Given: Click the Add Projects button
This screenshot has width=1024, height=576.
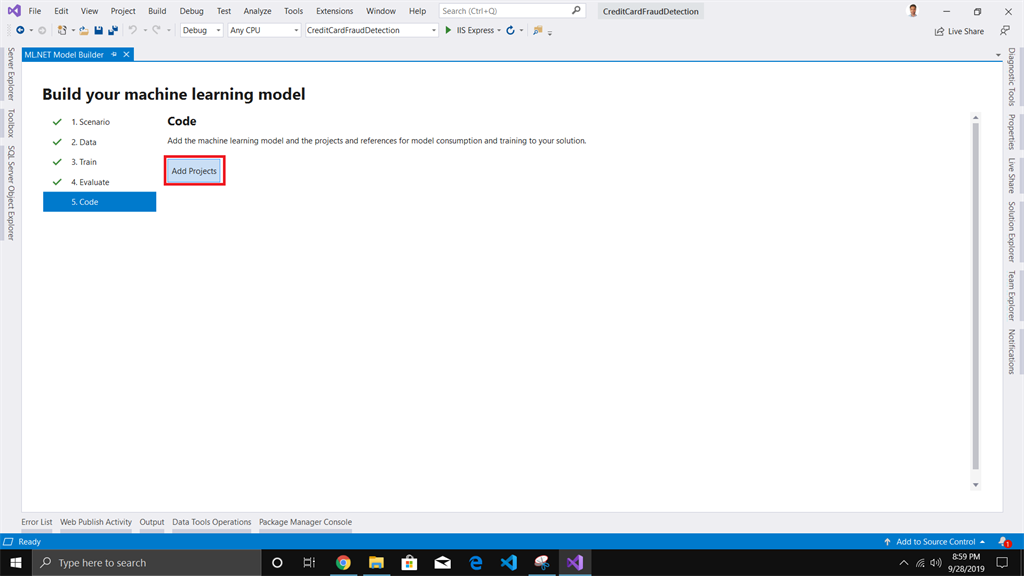Looking at the screenshot, I should coord(194,170).
